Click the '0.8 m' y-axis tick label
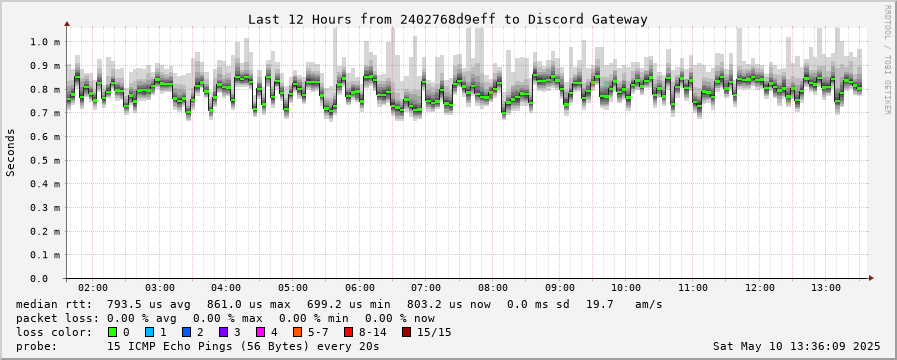The width and height of the screenshot is (897, 360). (45, 89)
